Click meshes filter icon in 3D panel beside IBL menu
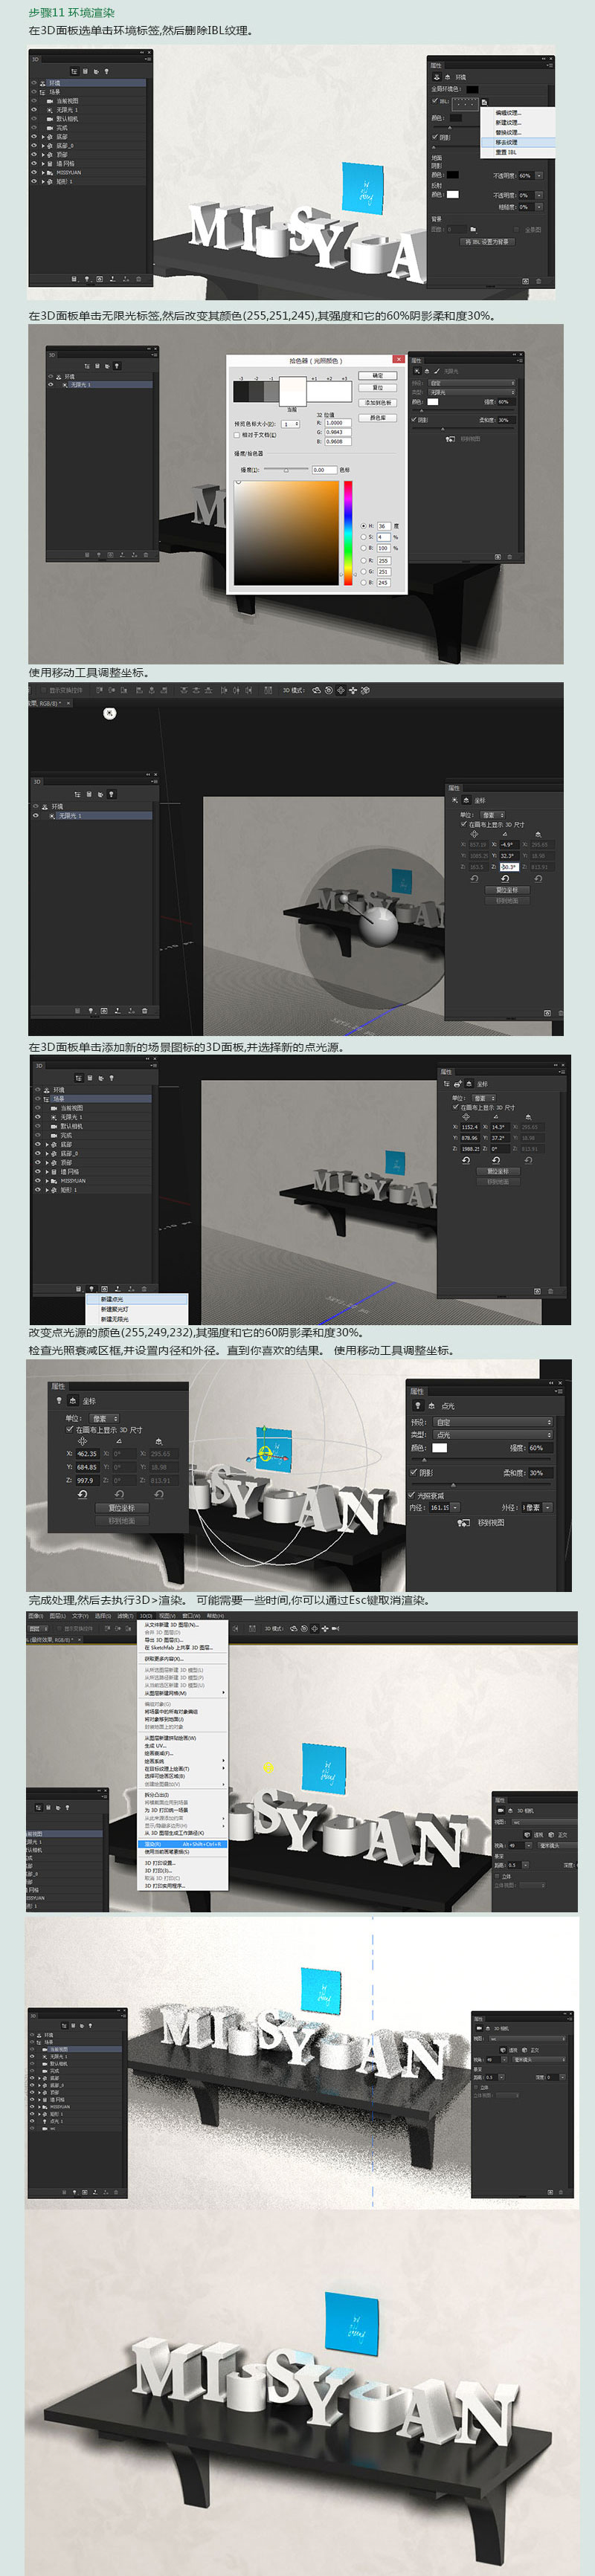The image size is (595, 2576). (86, 72)
